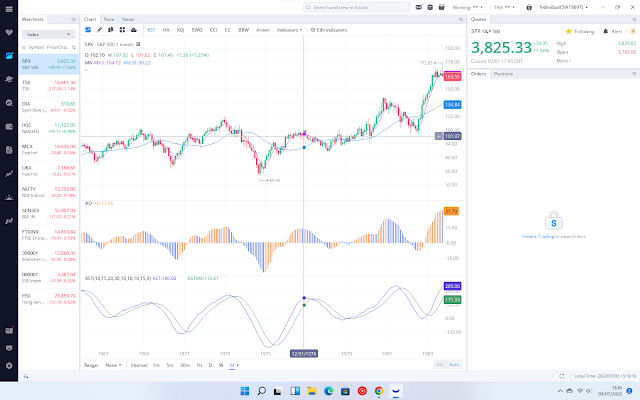
Task: Open File Explorer from taskbar
Action: [312, 391]
